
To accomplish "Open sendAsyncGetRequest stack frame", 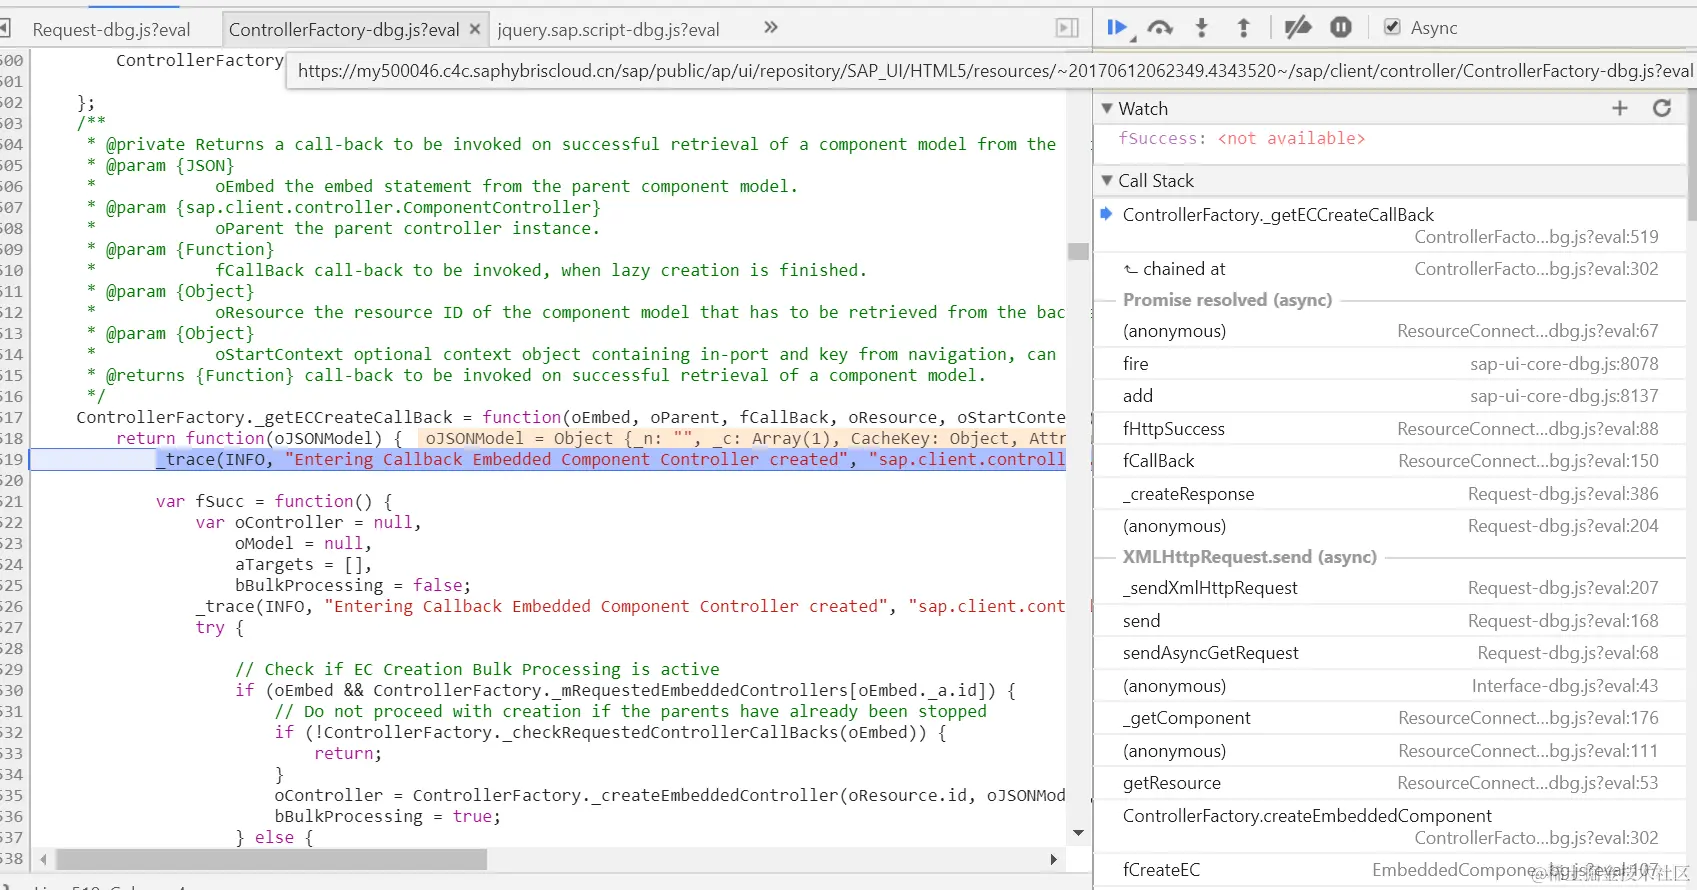I will pyautogui.click(x=1390, y=653).
